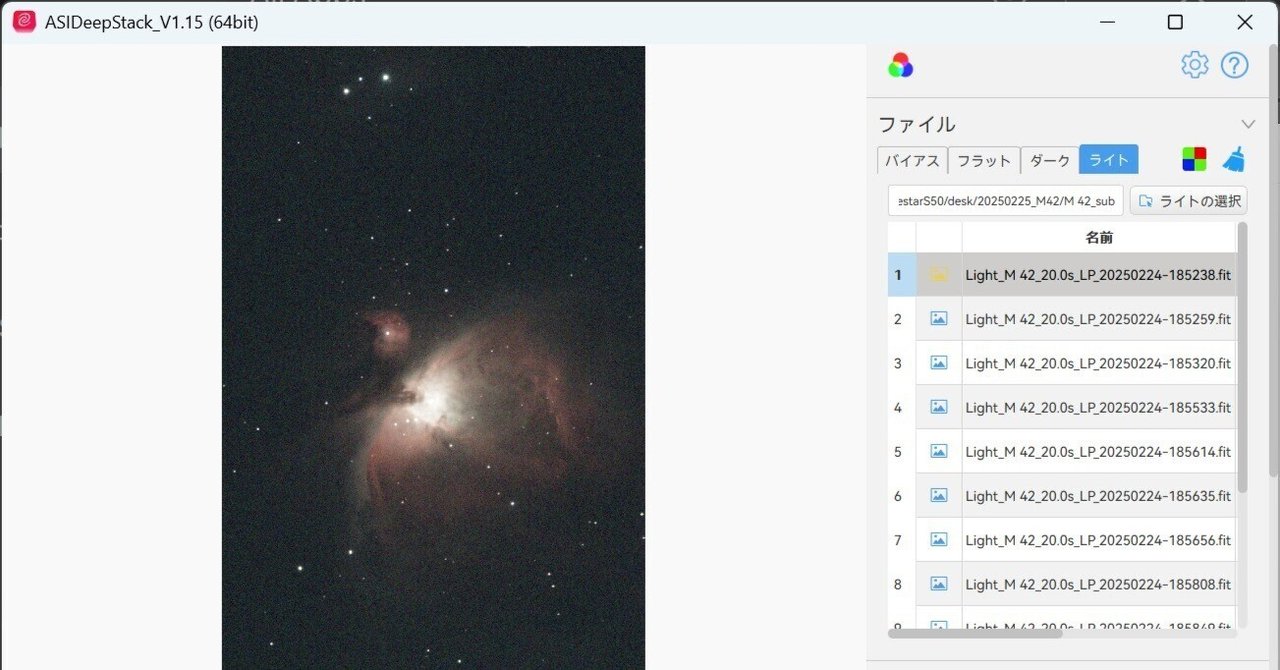
Task: Toggle the ライト tab active state
Action: (x=1108, y=159)
